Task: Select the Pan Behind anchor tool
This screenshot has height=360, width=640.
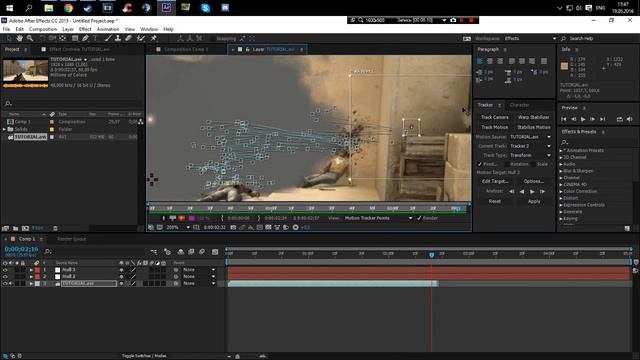Action: [x=62, y=38]
